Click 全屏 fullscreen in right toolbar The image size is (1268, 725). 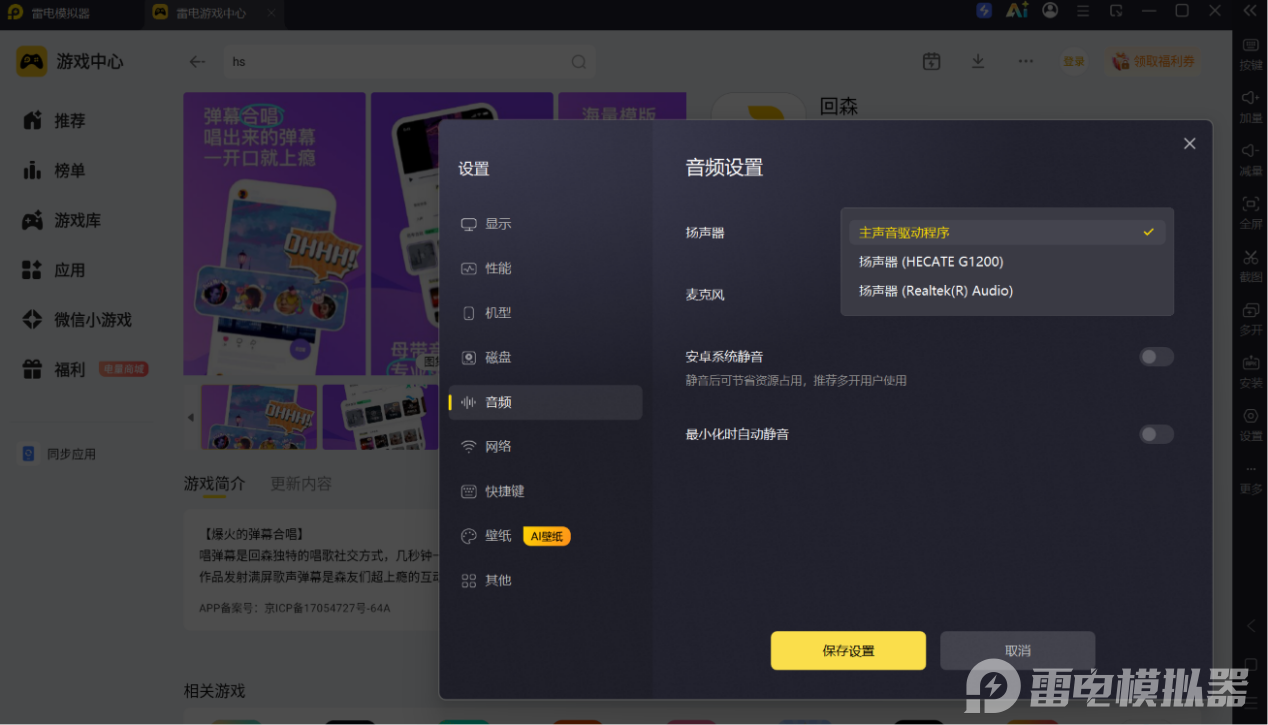1251,212
